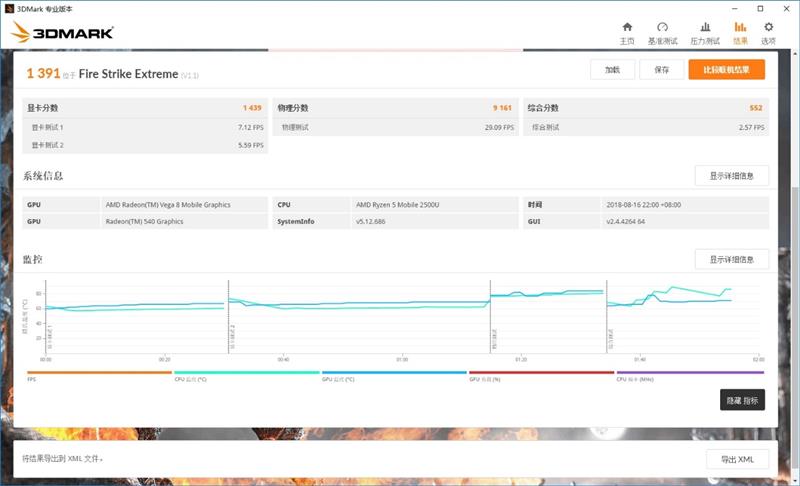Expand monitoring details with 显示详细信息 button
This screenshot has height=486, width=800.
731,260
